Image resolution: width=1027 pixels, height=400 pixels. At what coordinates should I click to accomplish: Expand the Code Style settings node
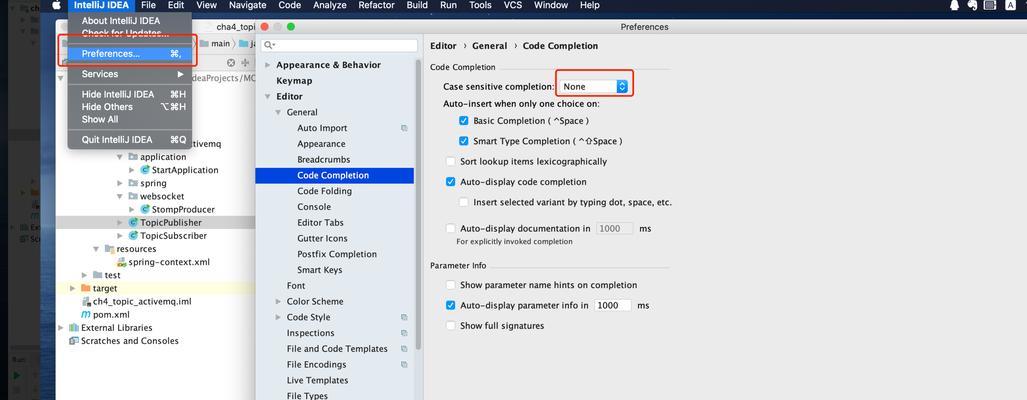tap(278, 318)
